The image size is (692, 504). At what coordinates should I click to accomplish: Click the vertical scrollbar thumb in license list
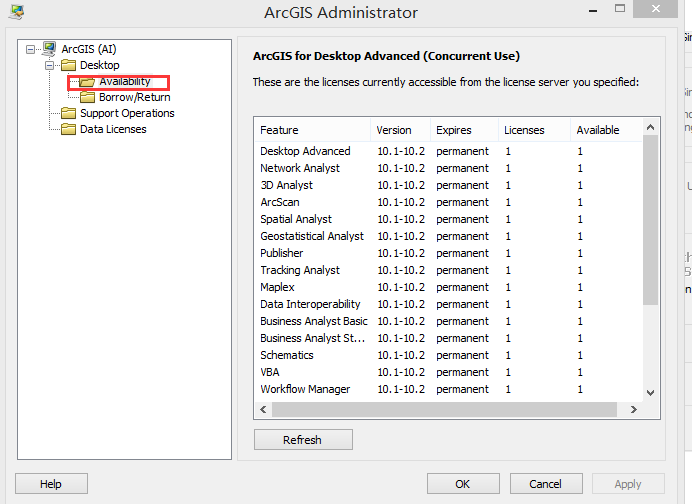click(651, 220)
